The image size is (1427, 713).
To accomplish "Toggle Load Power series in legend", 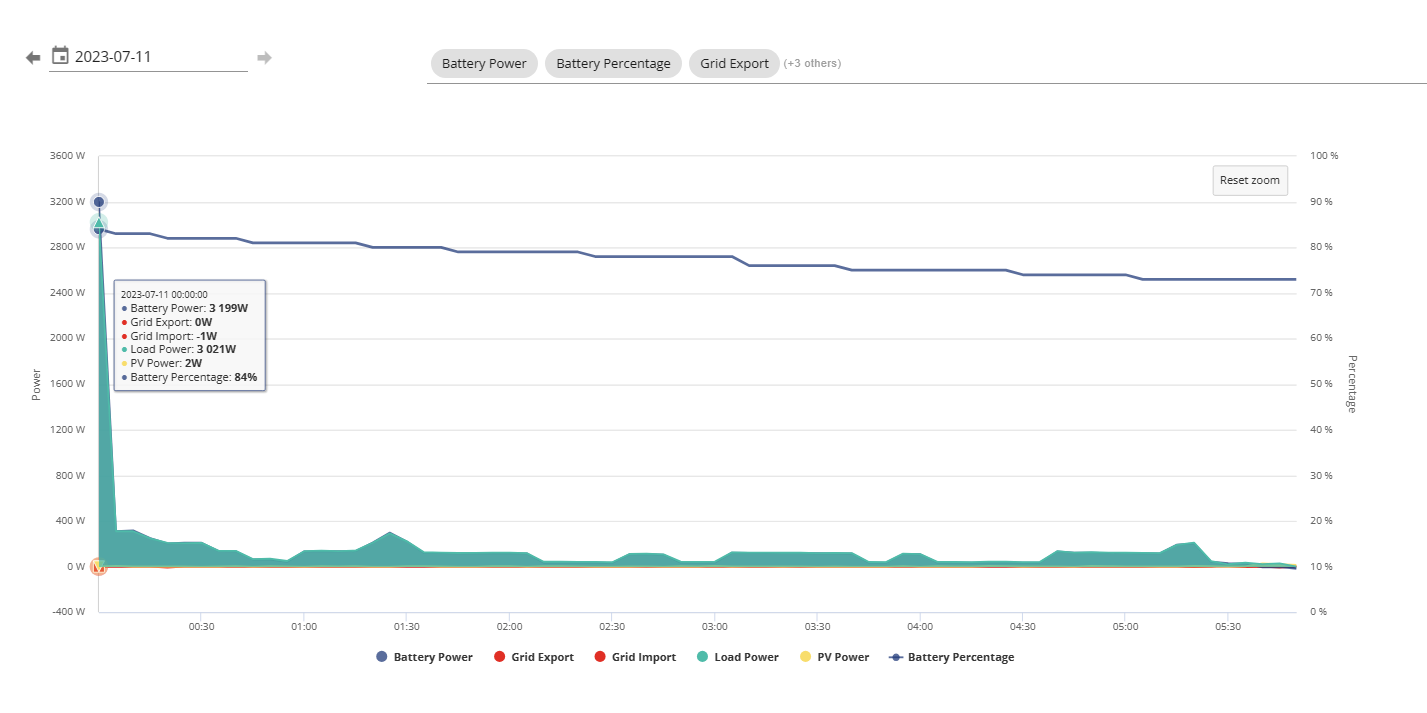I will 737,657.
